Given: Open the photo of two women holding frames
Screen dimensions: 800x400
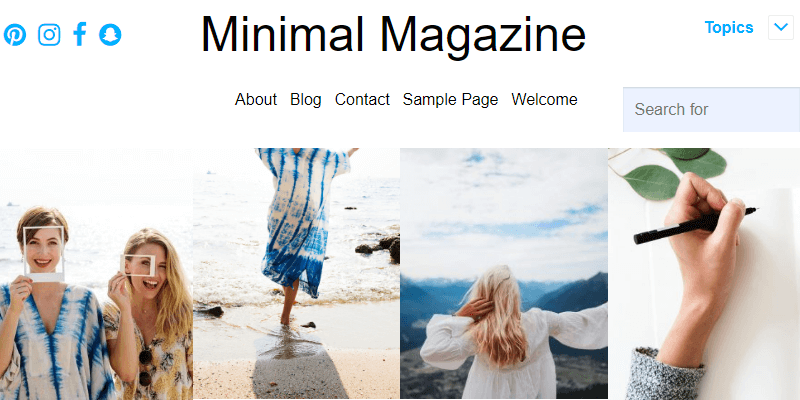Looking at the screenshot, I should (96, 273).
